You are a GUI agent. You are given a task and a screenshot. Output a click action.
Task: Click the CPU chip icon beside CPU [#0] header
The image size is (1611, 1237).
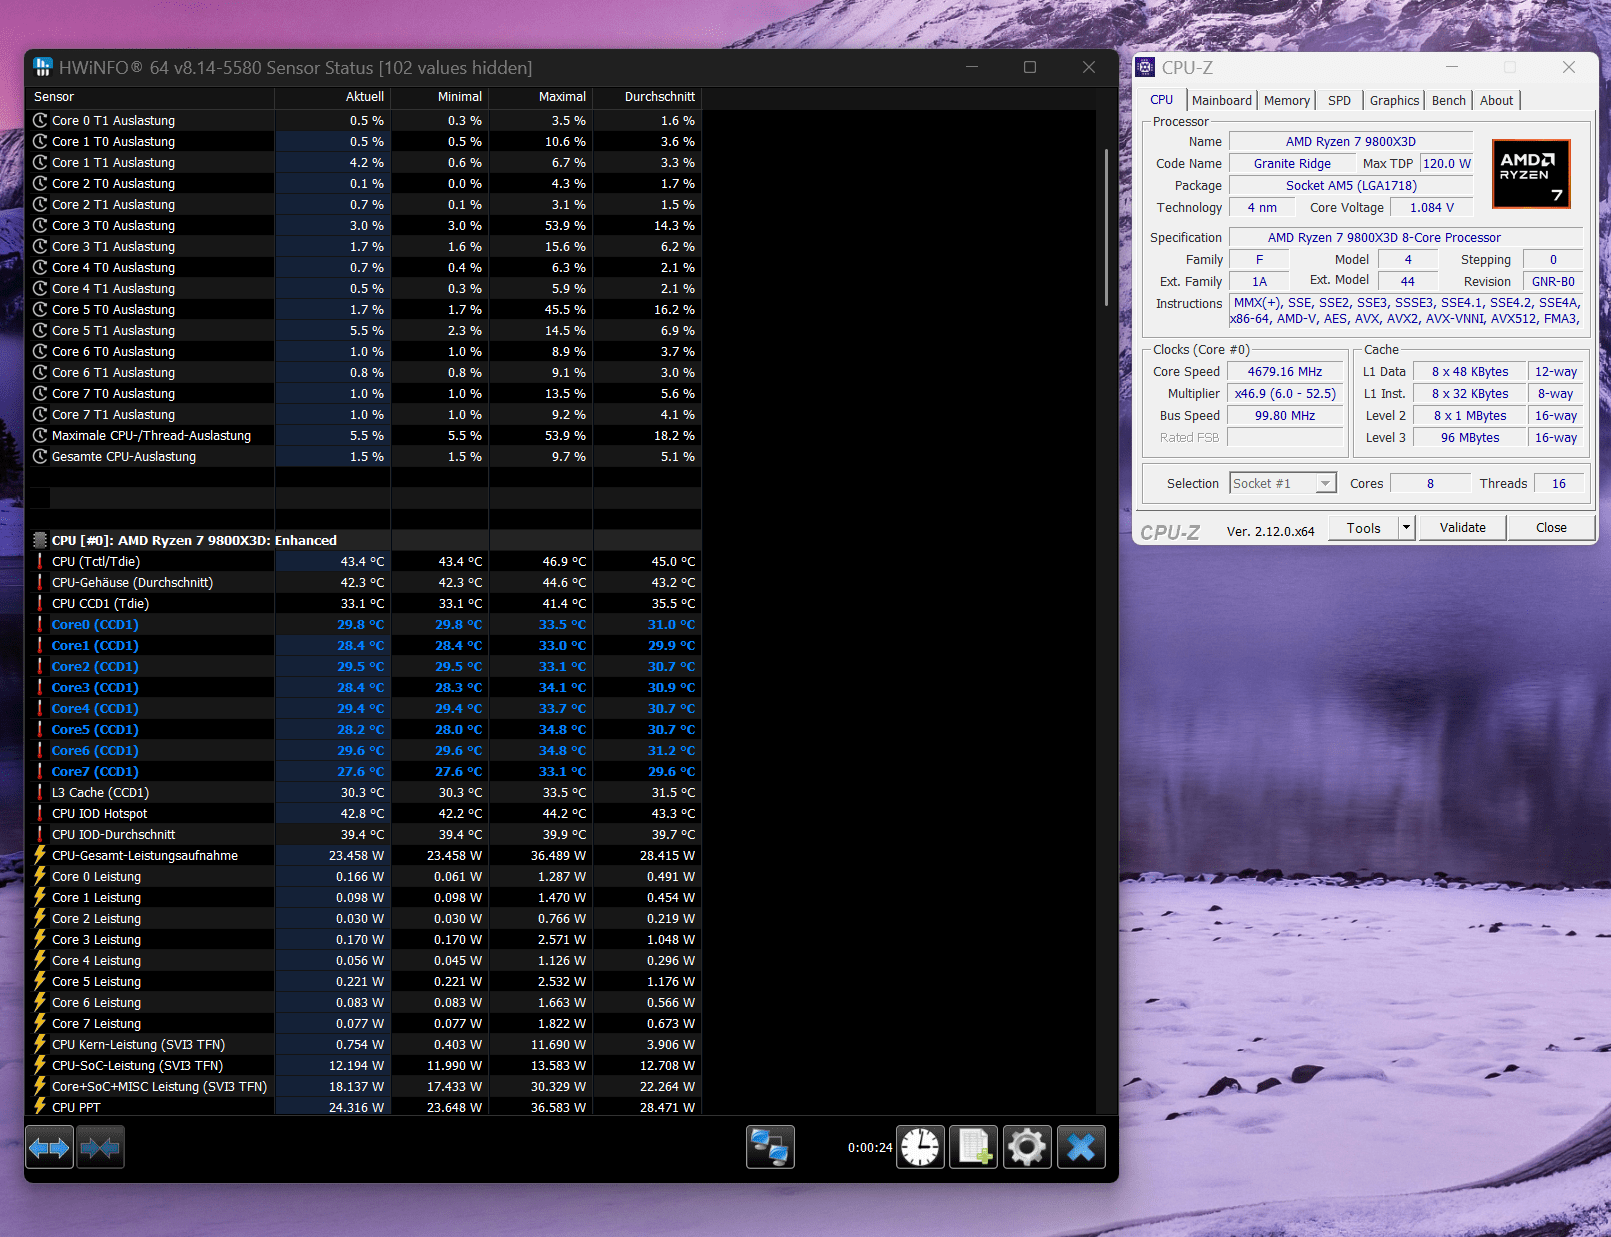pyautogui.click(x=40, y=540)
